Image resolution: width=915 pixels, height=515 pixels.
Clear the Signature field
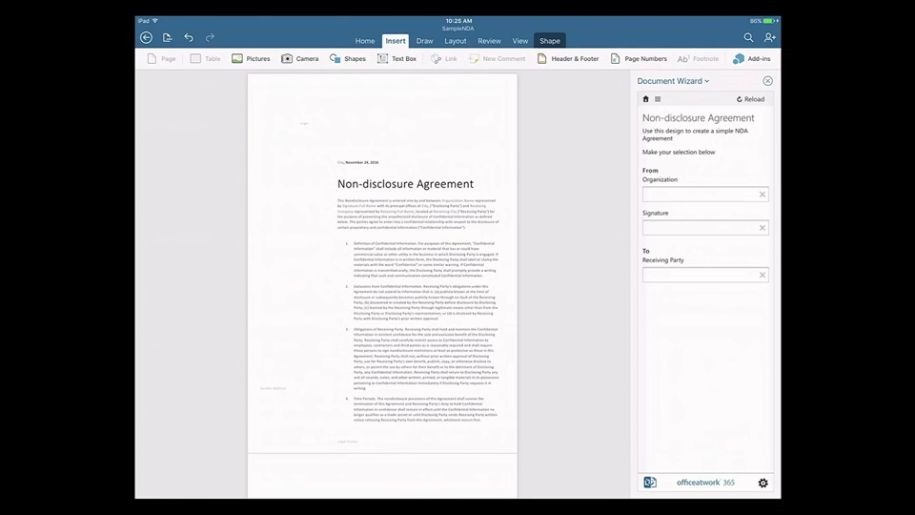click(x=762, y=227)
